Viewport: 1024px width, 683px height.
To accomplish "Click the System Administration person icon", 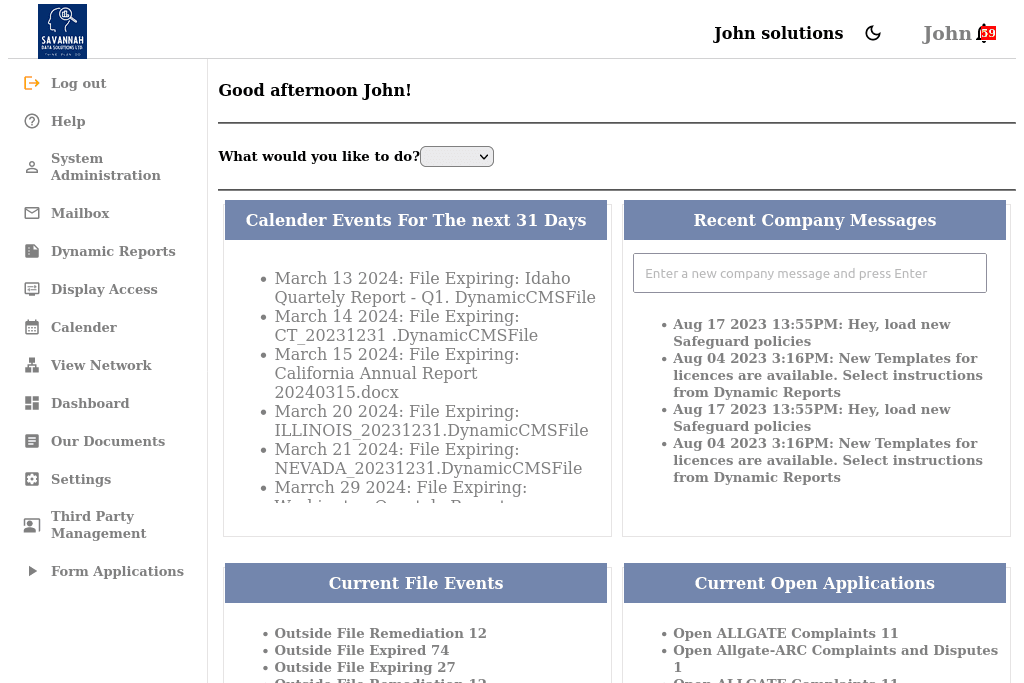I will click(31, 167).
